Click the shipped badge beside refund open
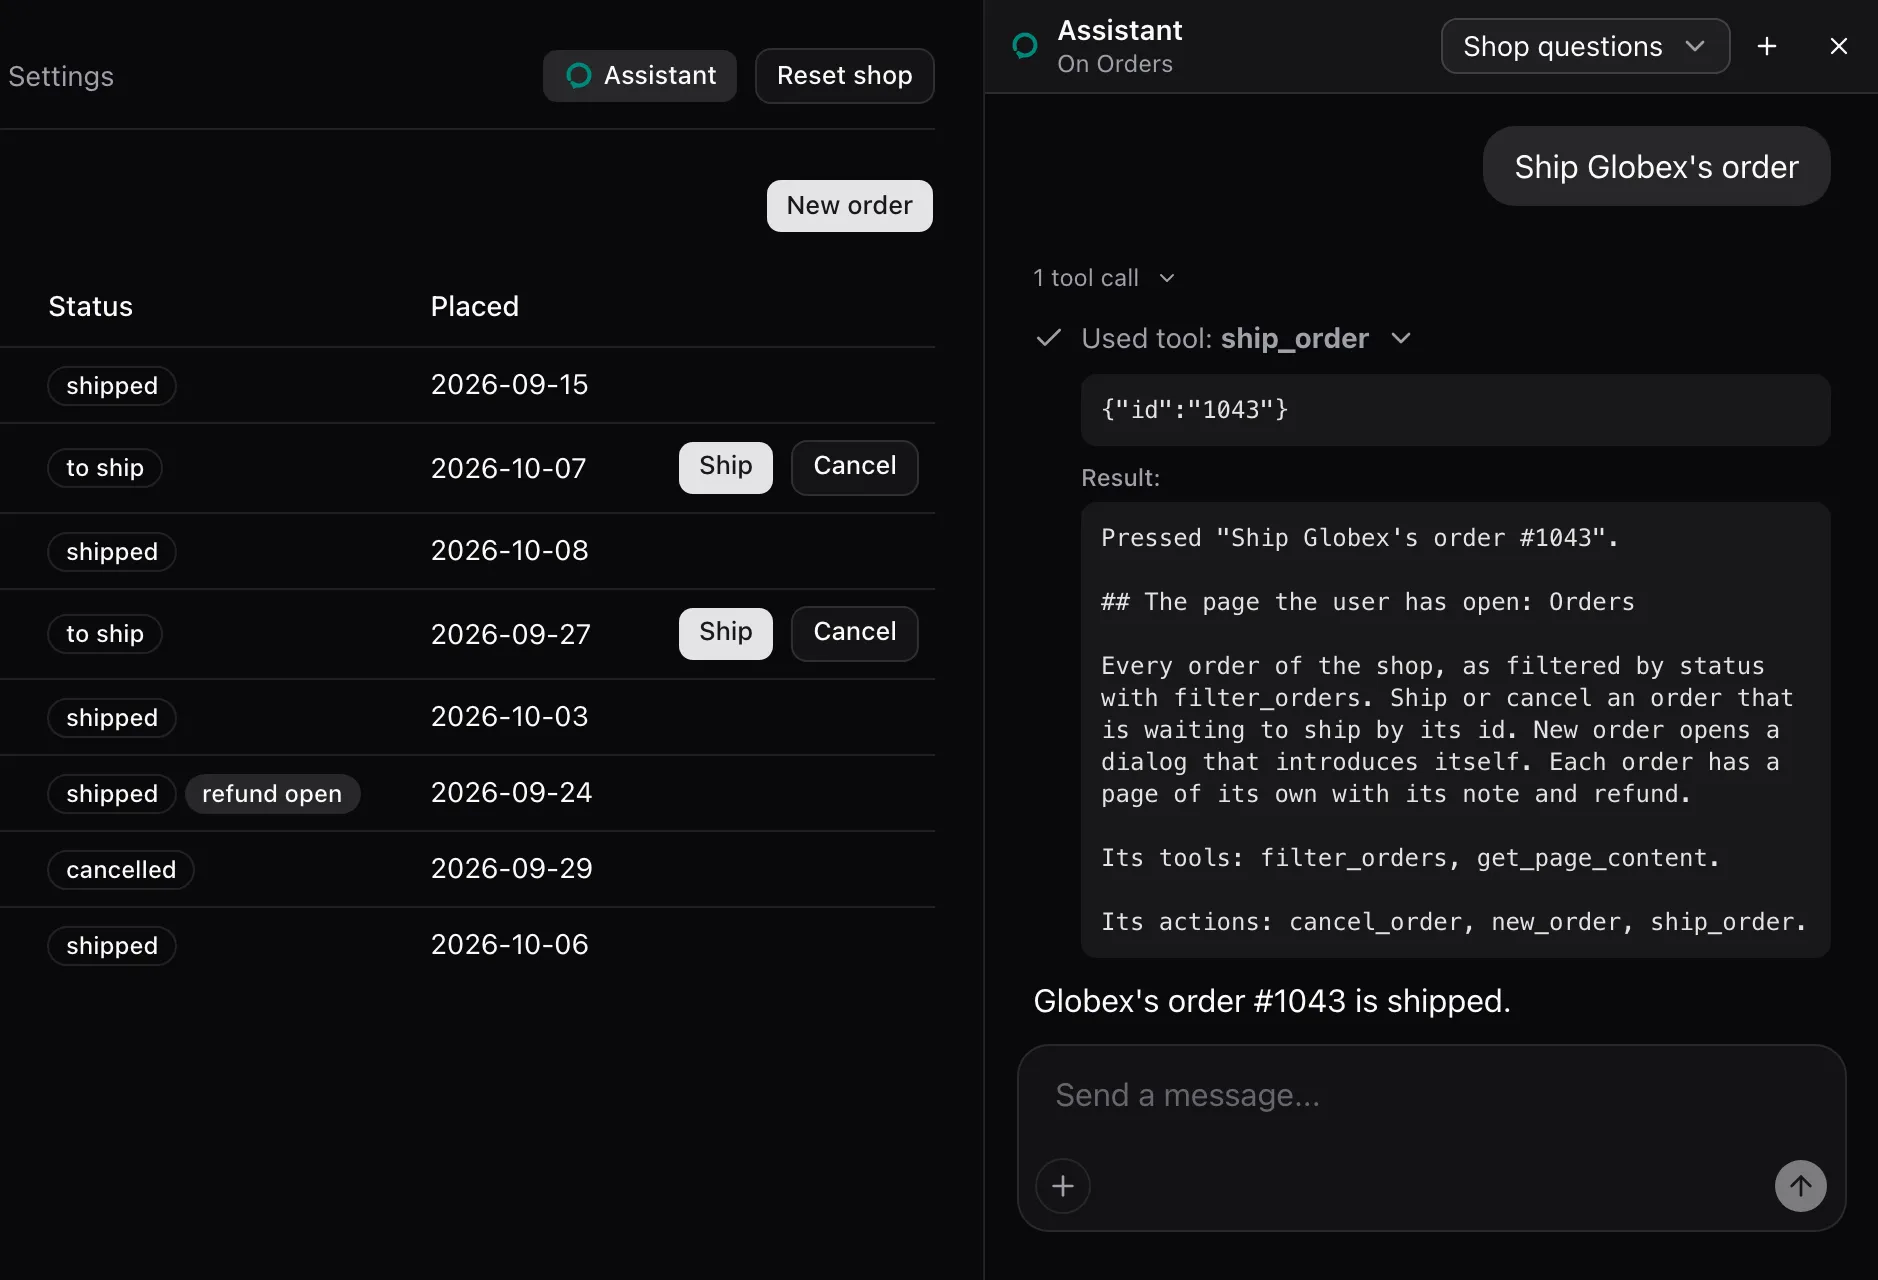 (112, 794)
